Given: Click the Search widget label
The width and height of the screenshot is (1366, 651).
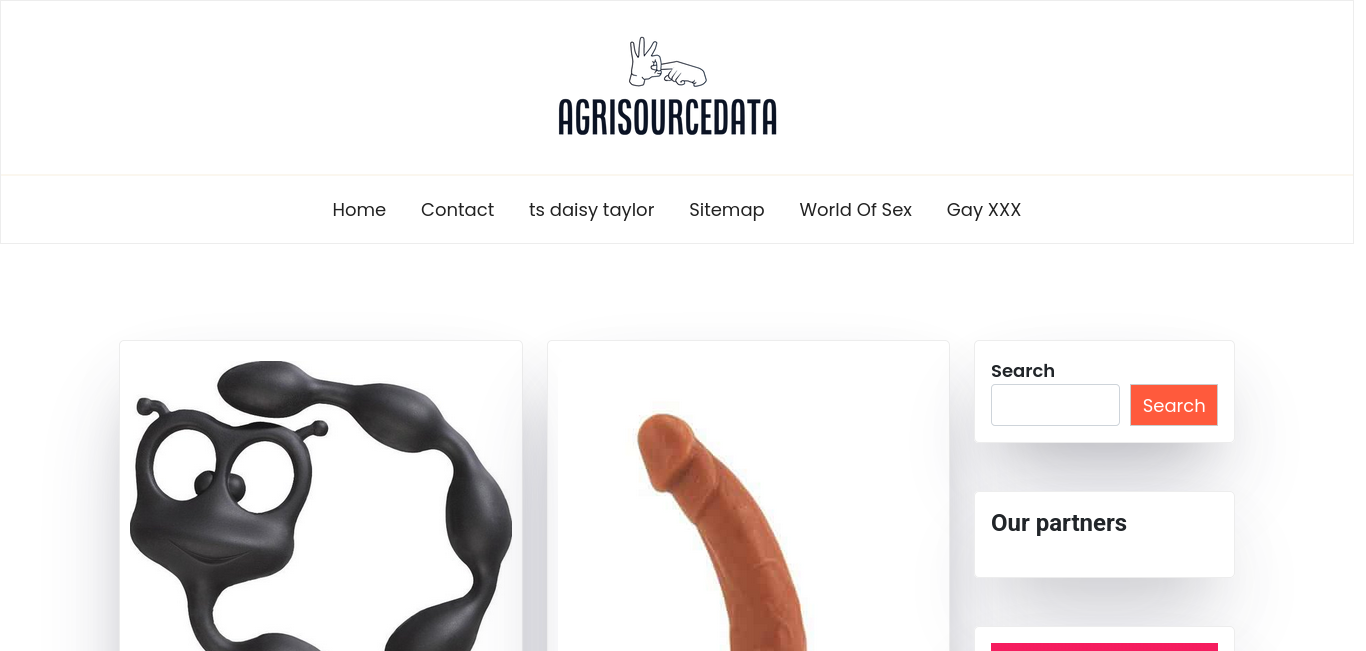Looking at the screenshot, I should tap(1023, 371).
